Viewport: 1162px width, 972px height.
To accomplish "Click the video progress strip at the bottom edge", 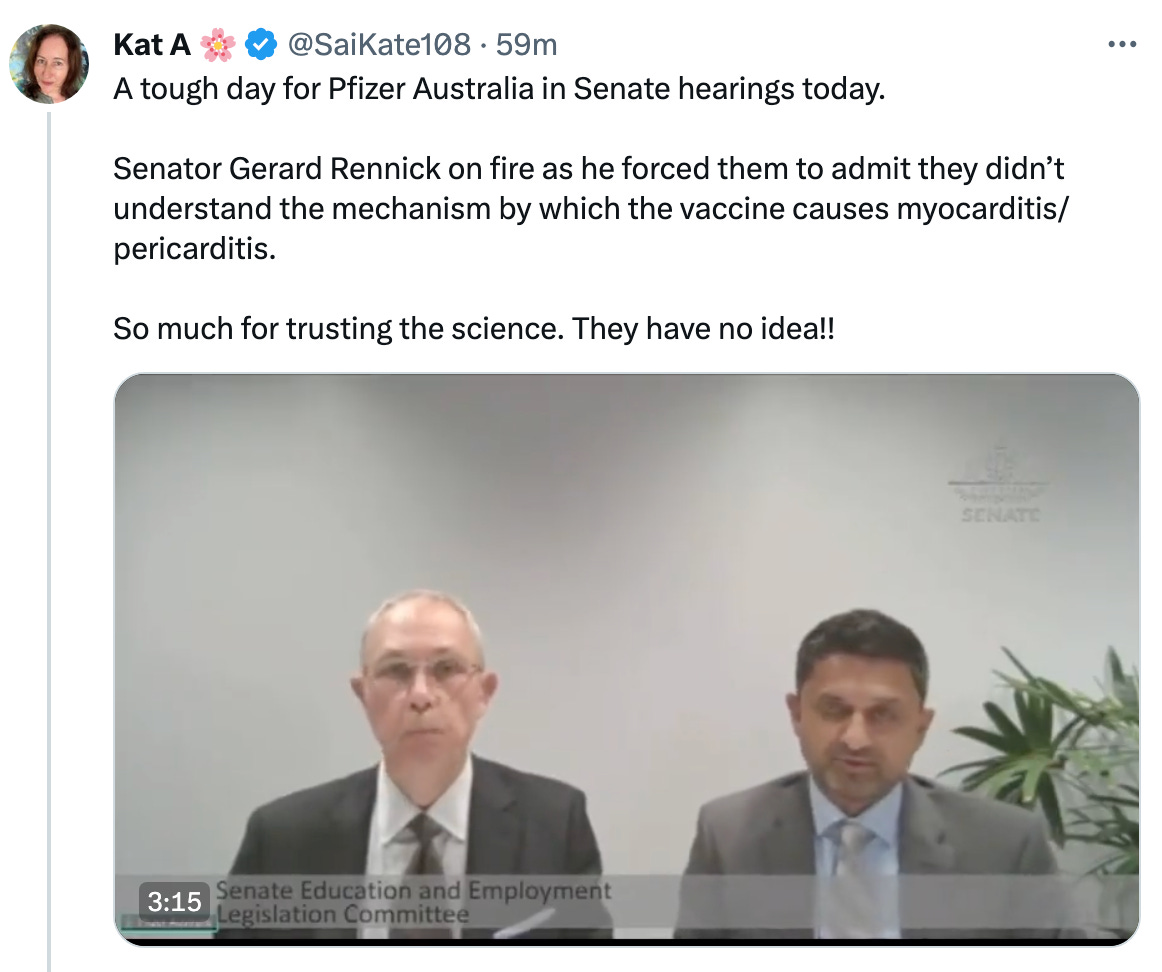I will point(626,942).
